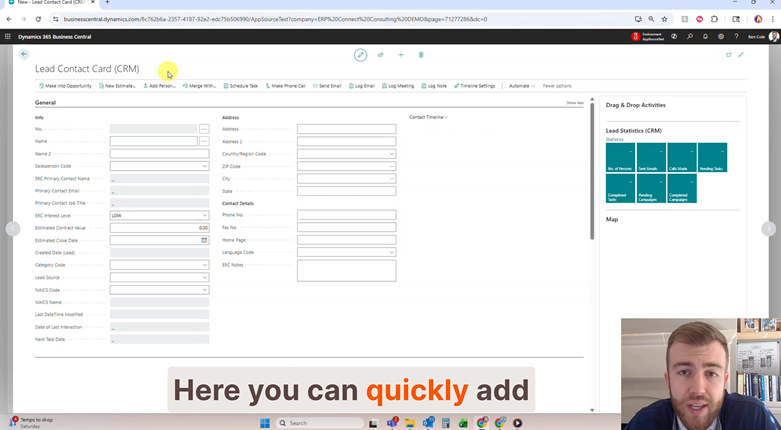The image size is (781, 430).
Task: Click the back arrow on the card page
Action: point(24,54)
